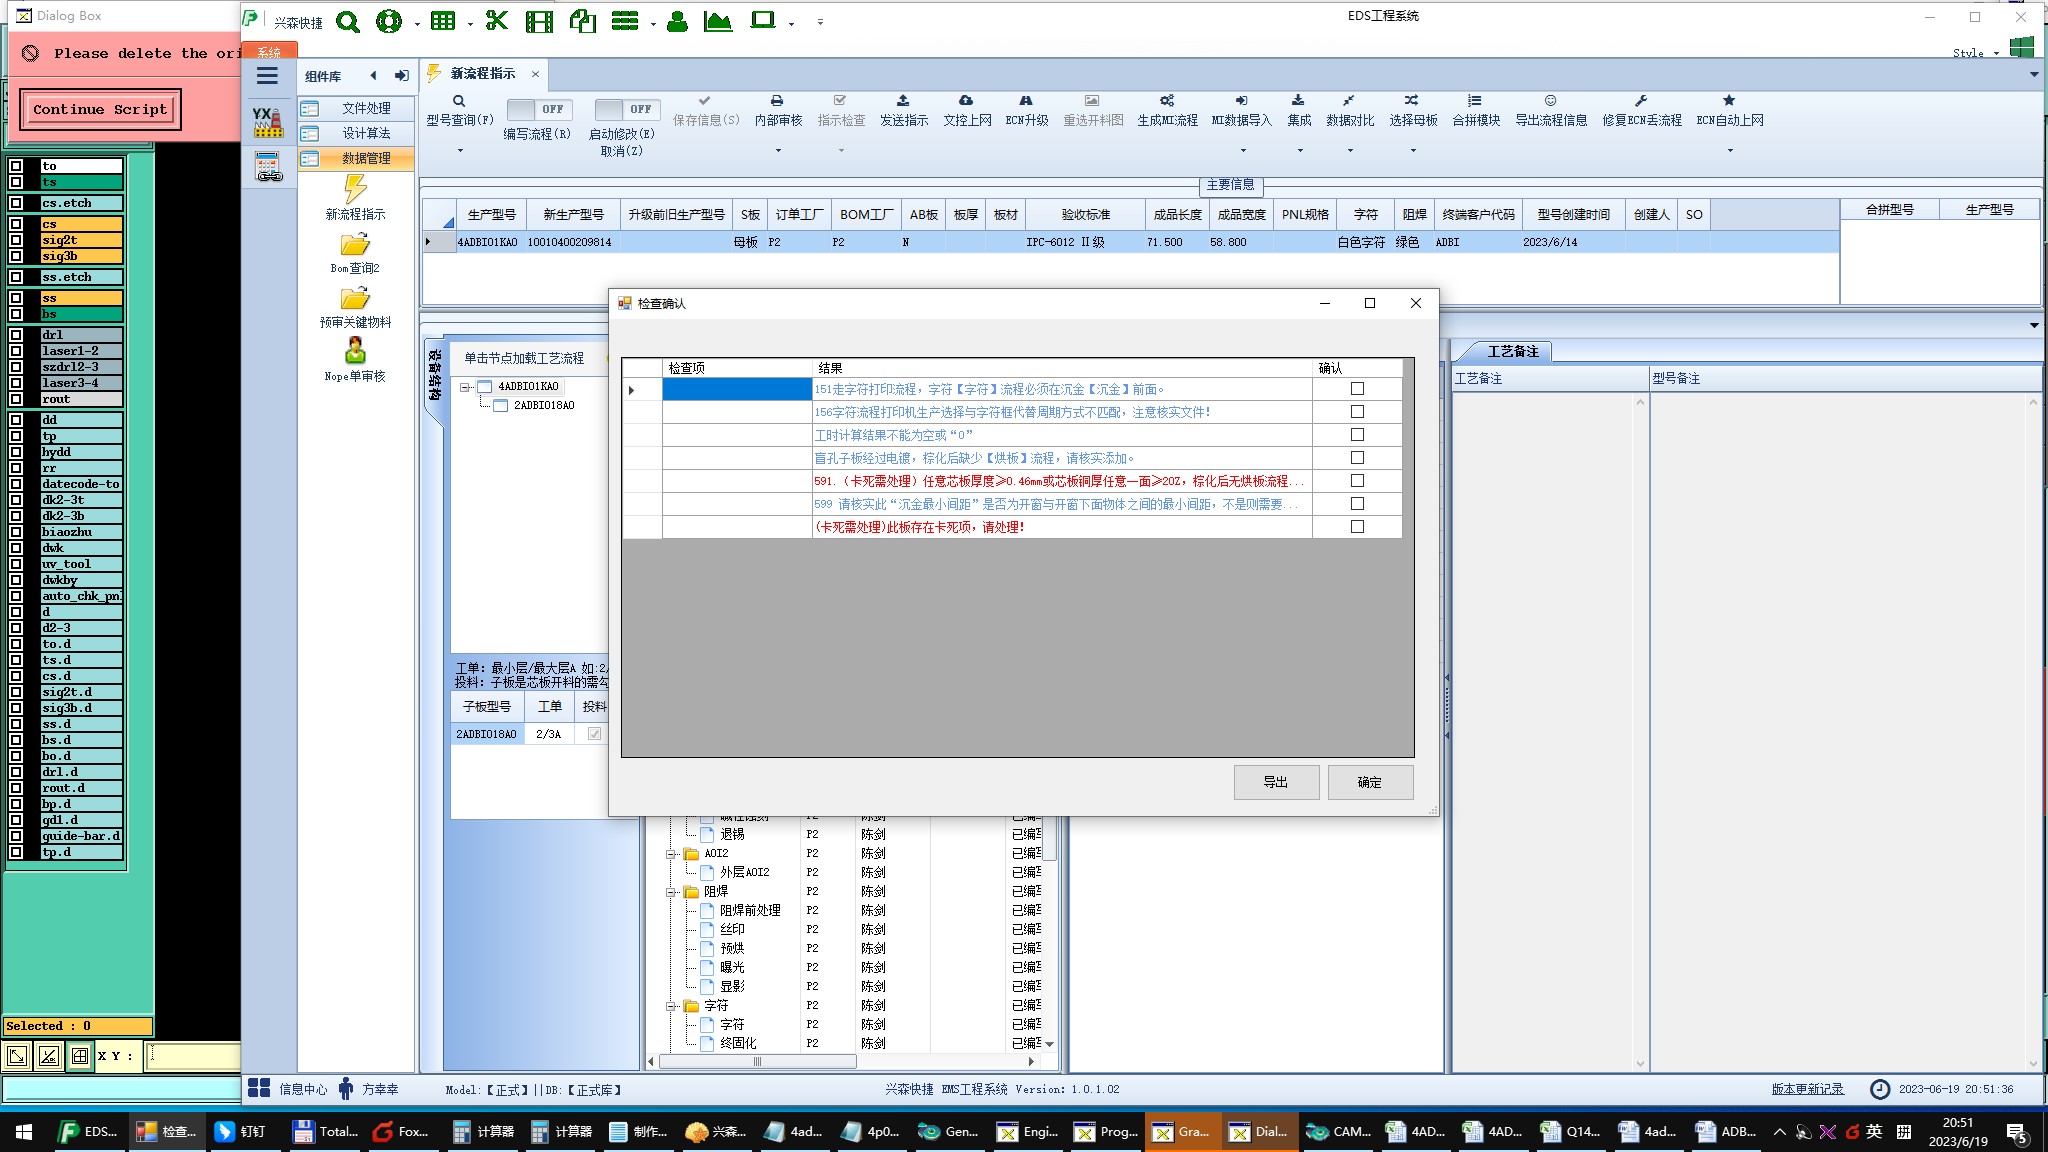
Task: Click the ECN升级 toolbar icon
Action: [x=1026, y=101]
